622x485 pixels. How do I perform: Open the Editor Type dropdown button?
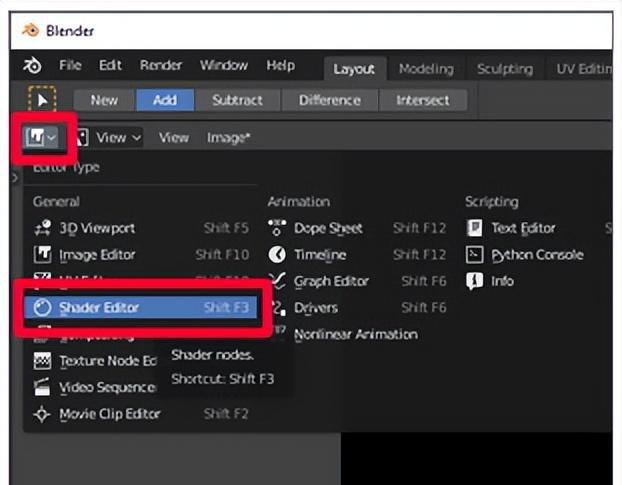[41, 137]
